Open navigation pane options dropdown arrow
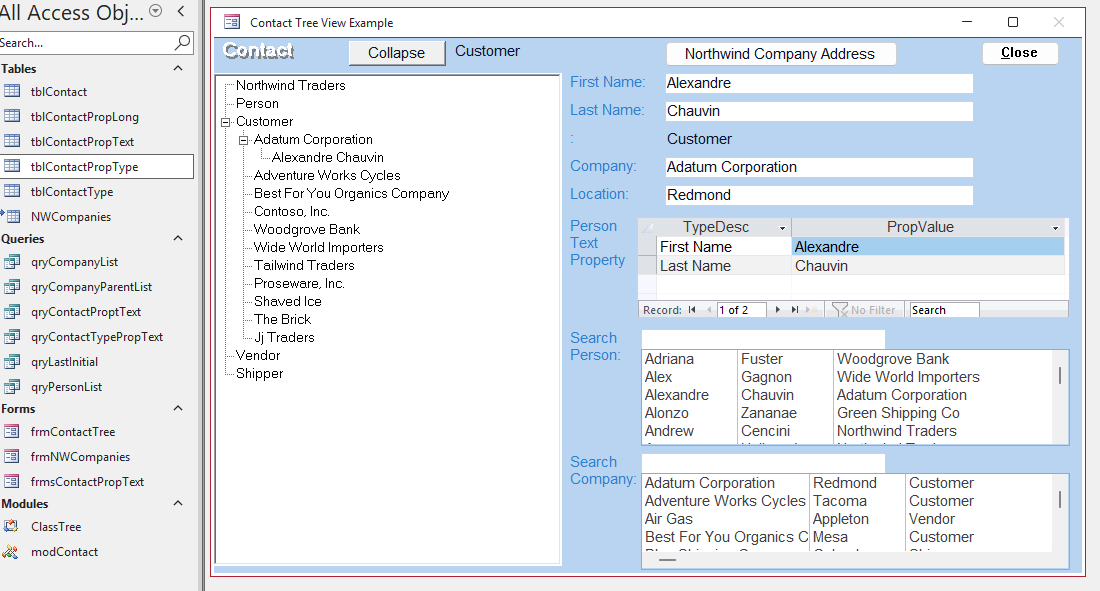 (156, 11)
